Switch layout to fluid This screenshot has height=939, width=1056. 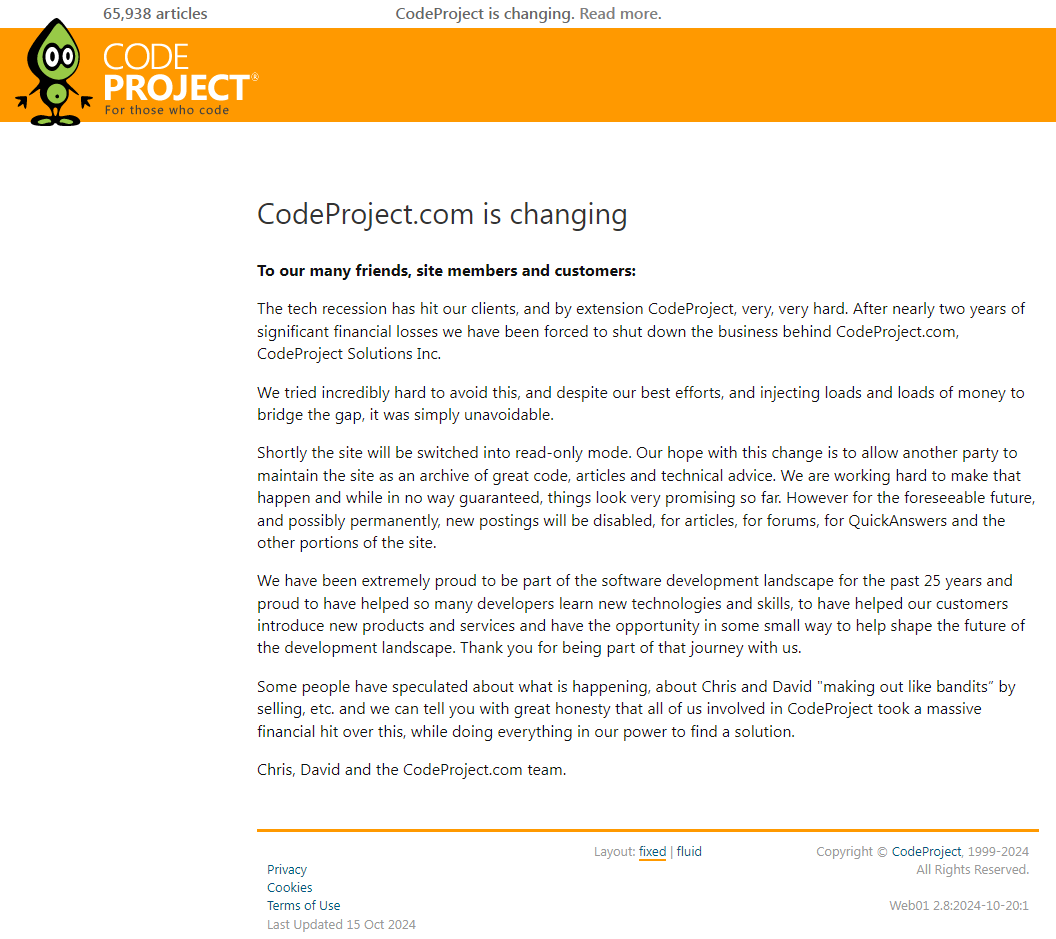pos(689,852)
